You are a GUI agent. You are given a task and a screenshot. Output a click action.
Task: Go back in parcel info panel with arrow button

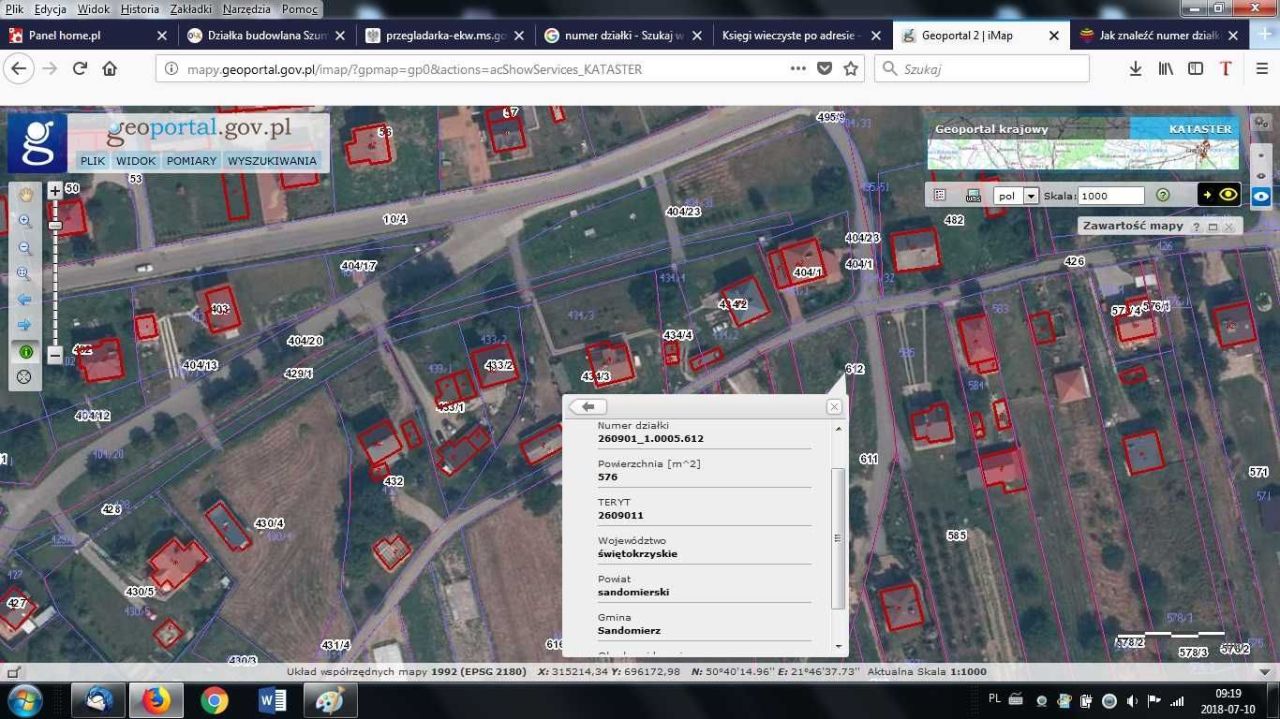click(x=588, y=406)
